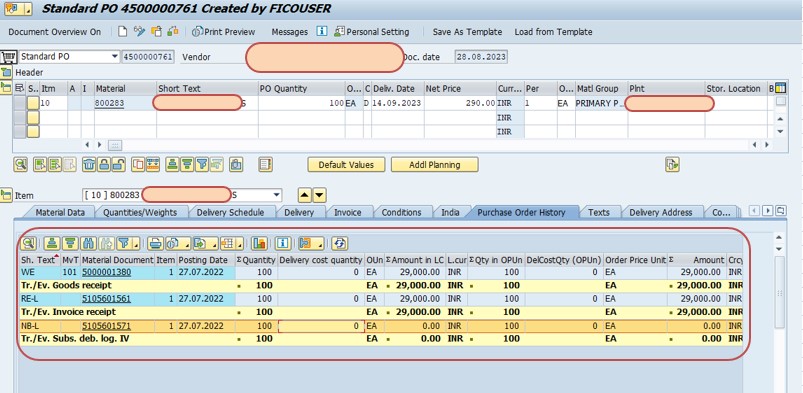Click history grid Print icon
The image size is (803, 393).
pos(156,242)
